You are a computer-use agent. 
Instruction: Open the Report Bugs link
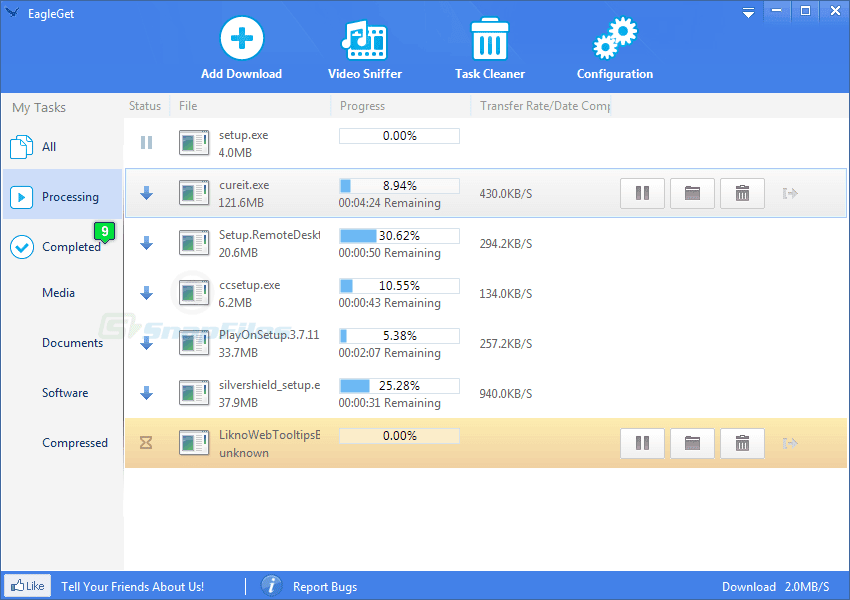tap(325, 586)
